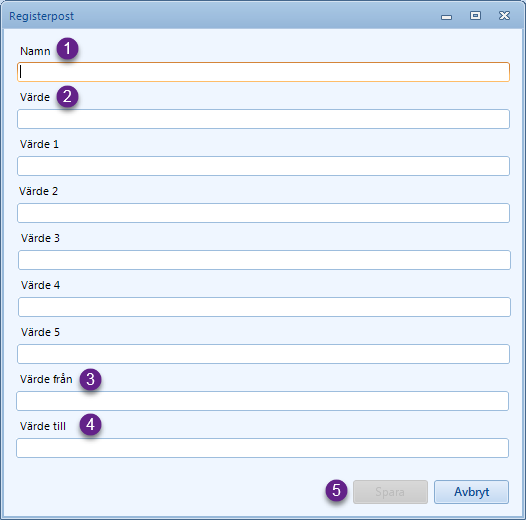Click the purple number 1 badge
Screen dimensions: 526x520
[67, 49]
